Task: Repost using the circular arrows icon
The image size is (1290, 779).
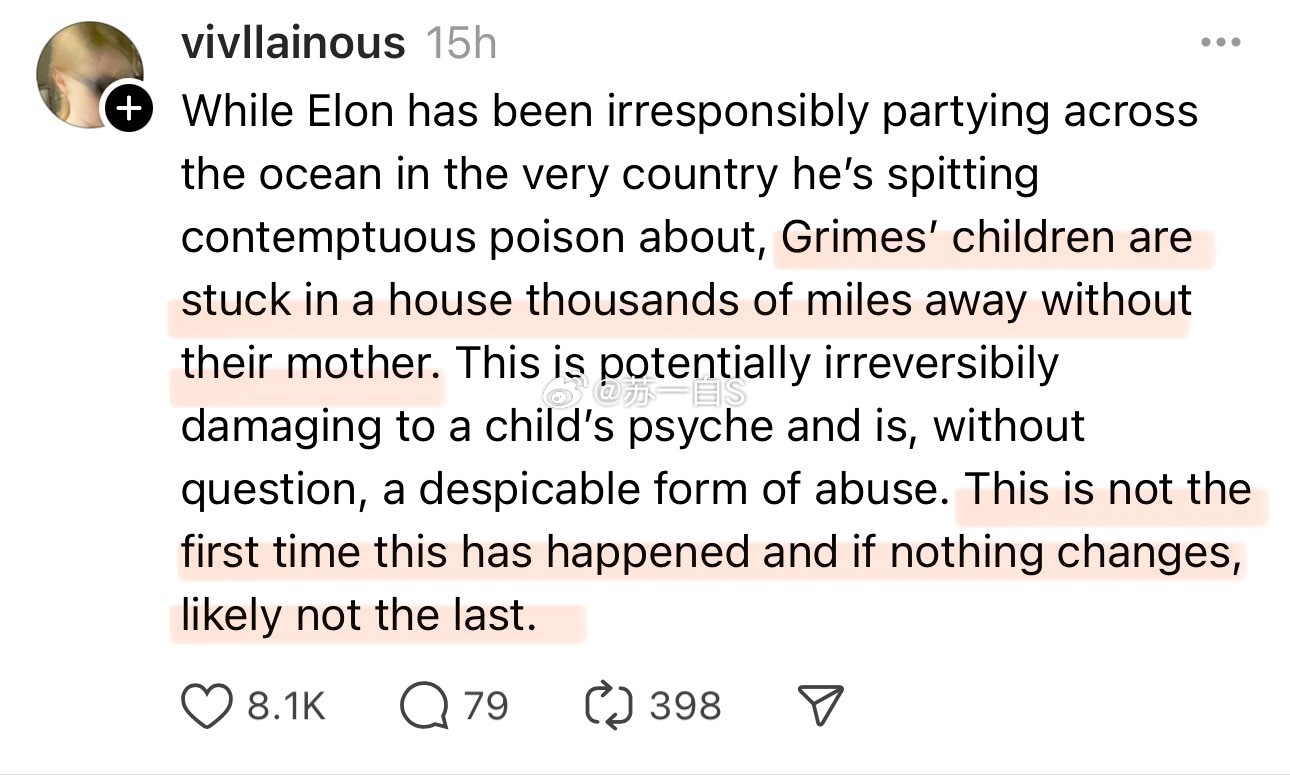Action: tap(609, 705)
